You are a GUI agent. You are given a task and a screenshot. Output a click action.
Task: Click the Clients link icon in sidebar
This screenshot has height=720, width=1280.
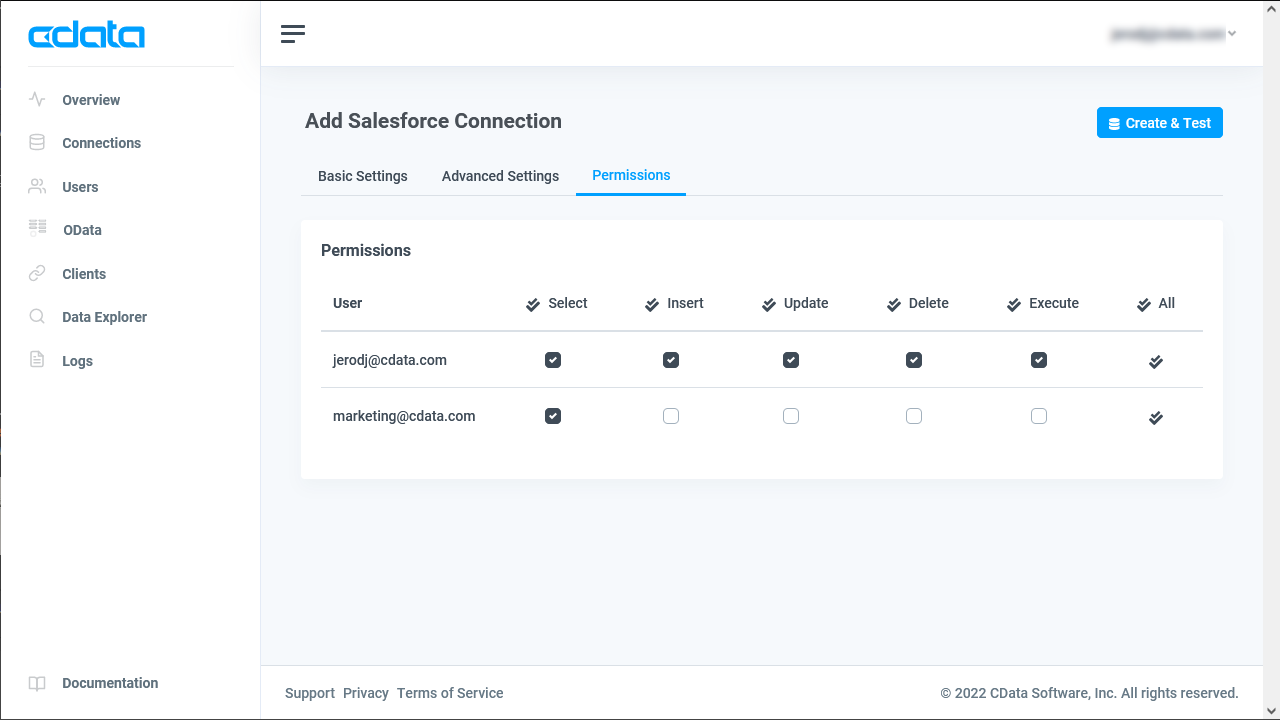(x=37, y=274)
